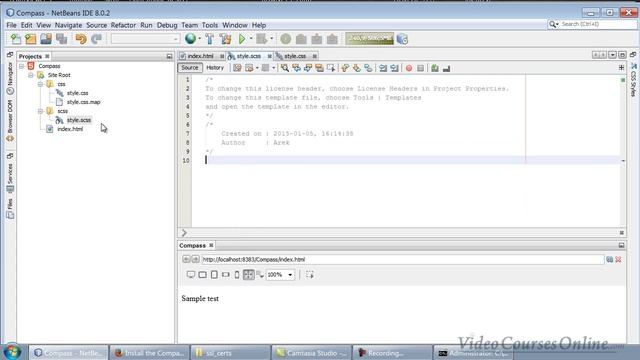Image resolution: width=640 pixels, height=360 pixels.
Task: Click the Redo arrow icon
Action: pyautogui.click(x=96, y=39)
